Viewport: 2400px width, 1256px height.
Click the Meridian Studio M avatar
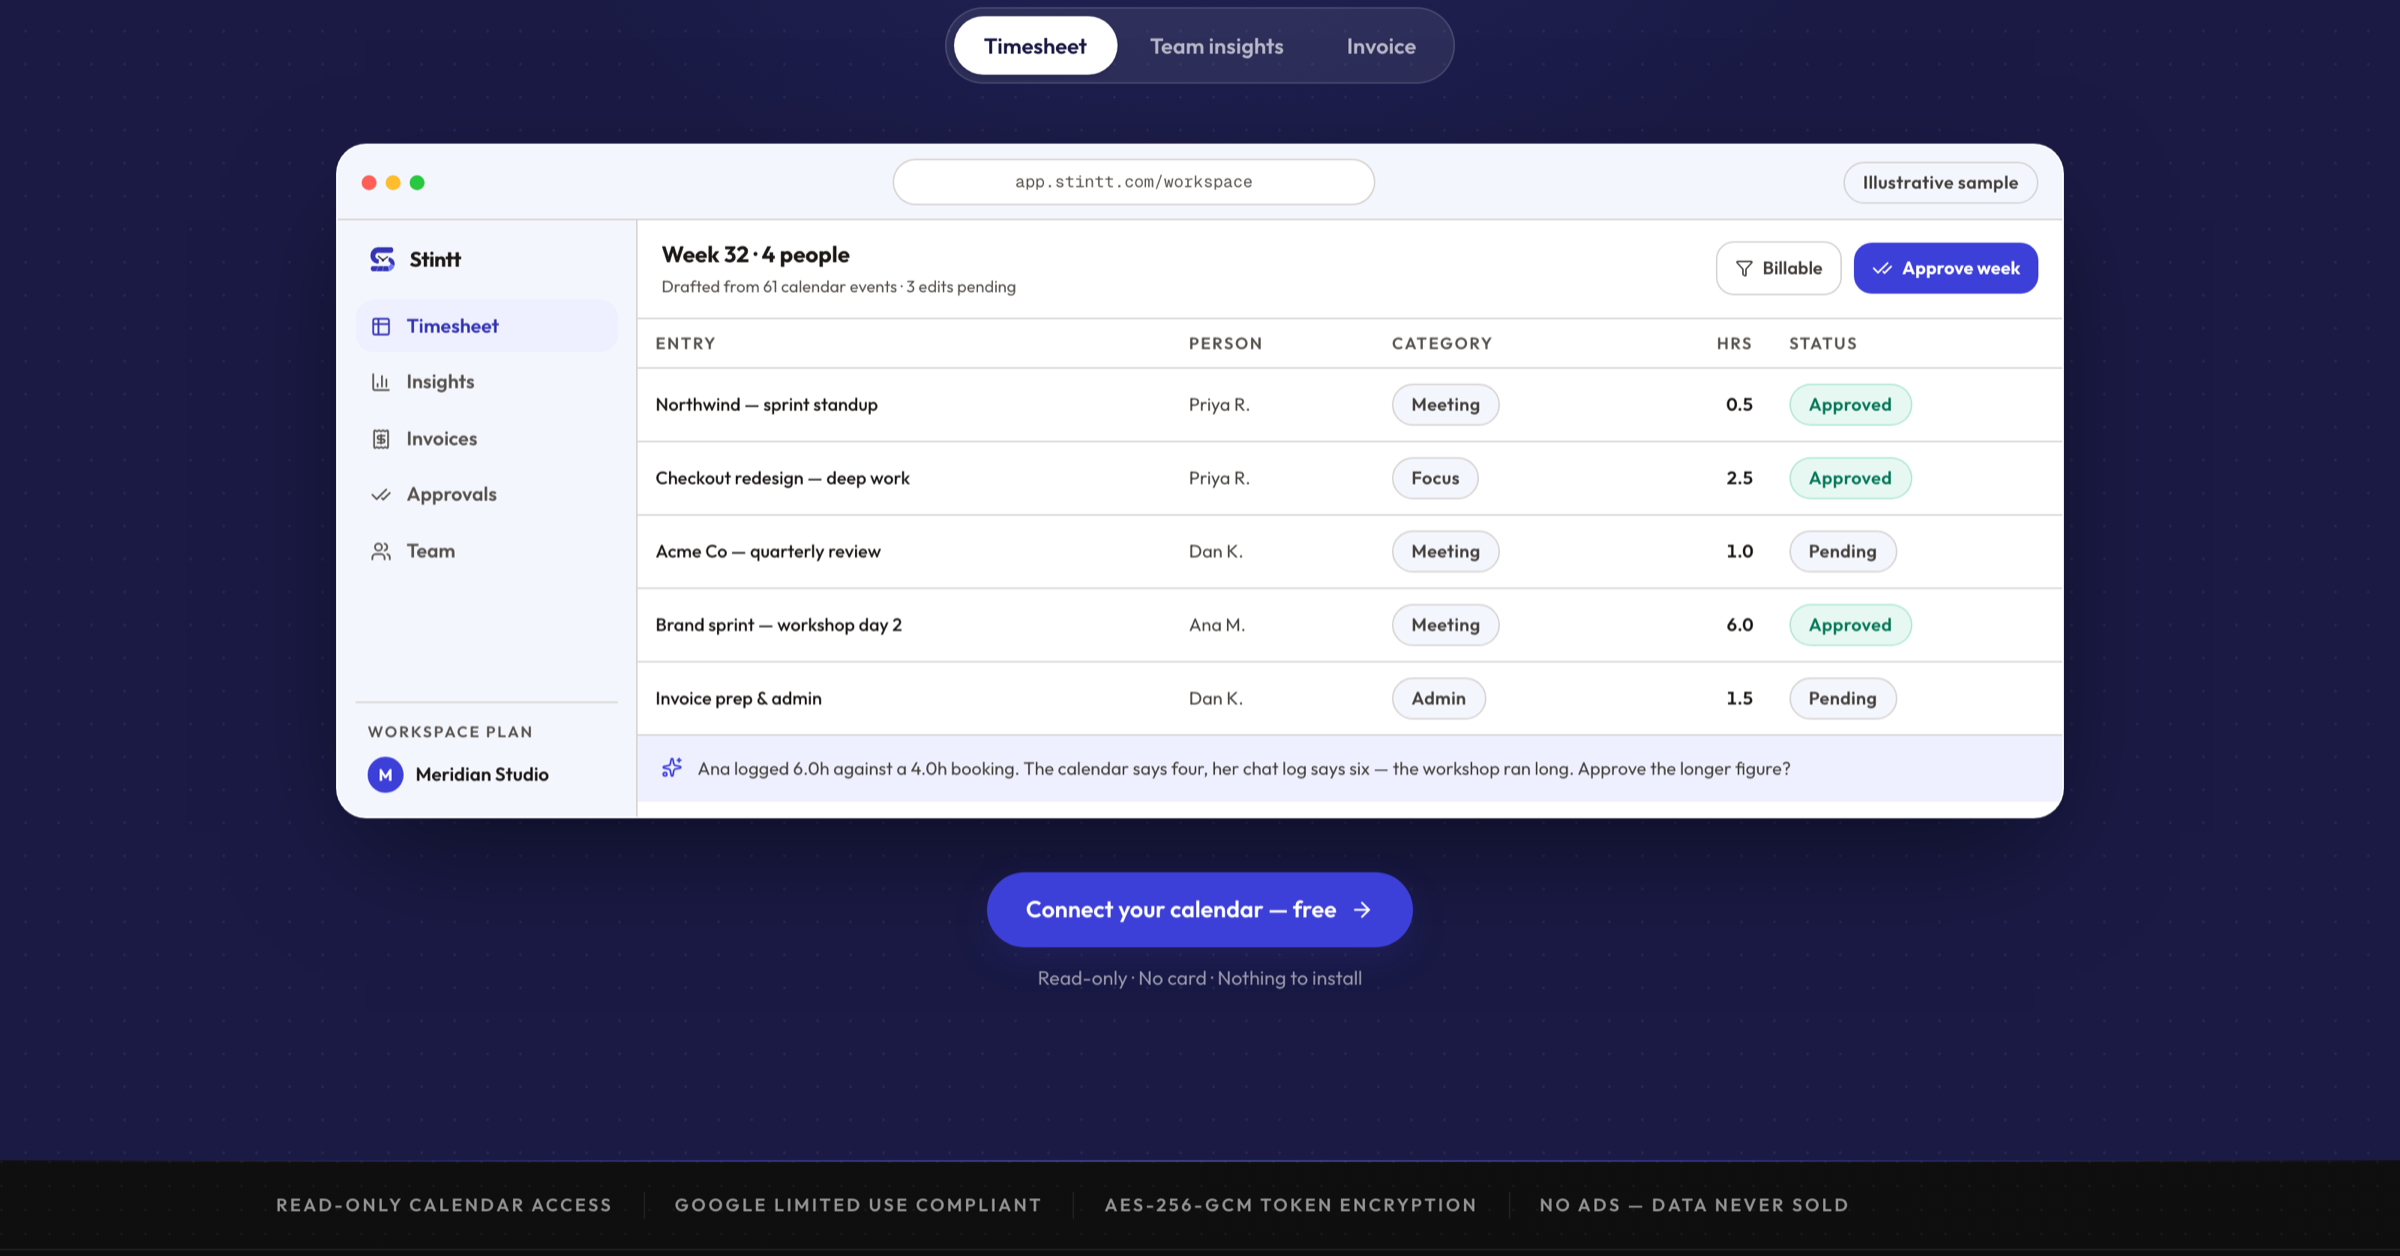coord(385,774)
